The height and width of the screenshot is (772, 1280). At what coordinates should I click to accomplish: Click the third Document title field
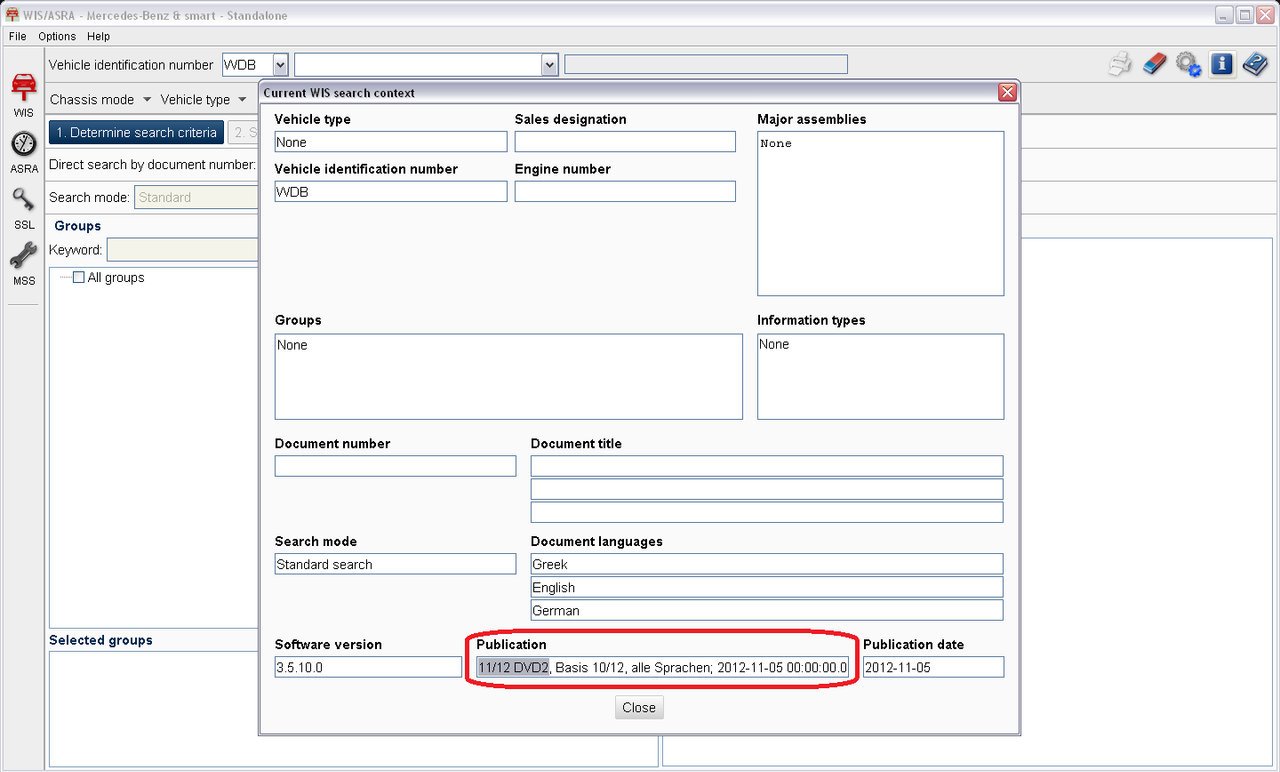pos(767,512)
